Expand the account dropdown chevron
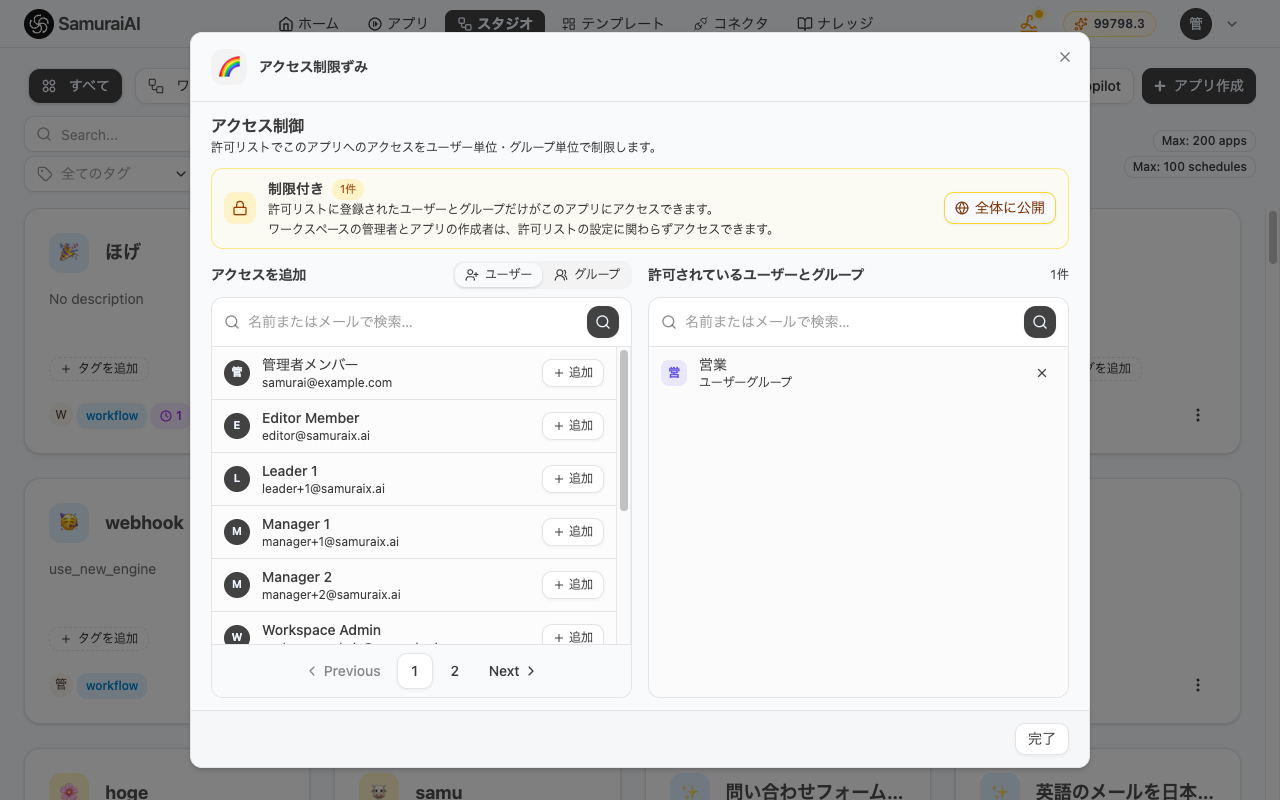Screen dimensions: 1280x800 click(1232, 24)
